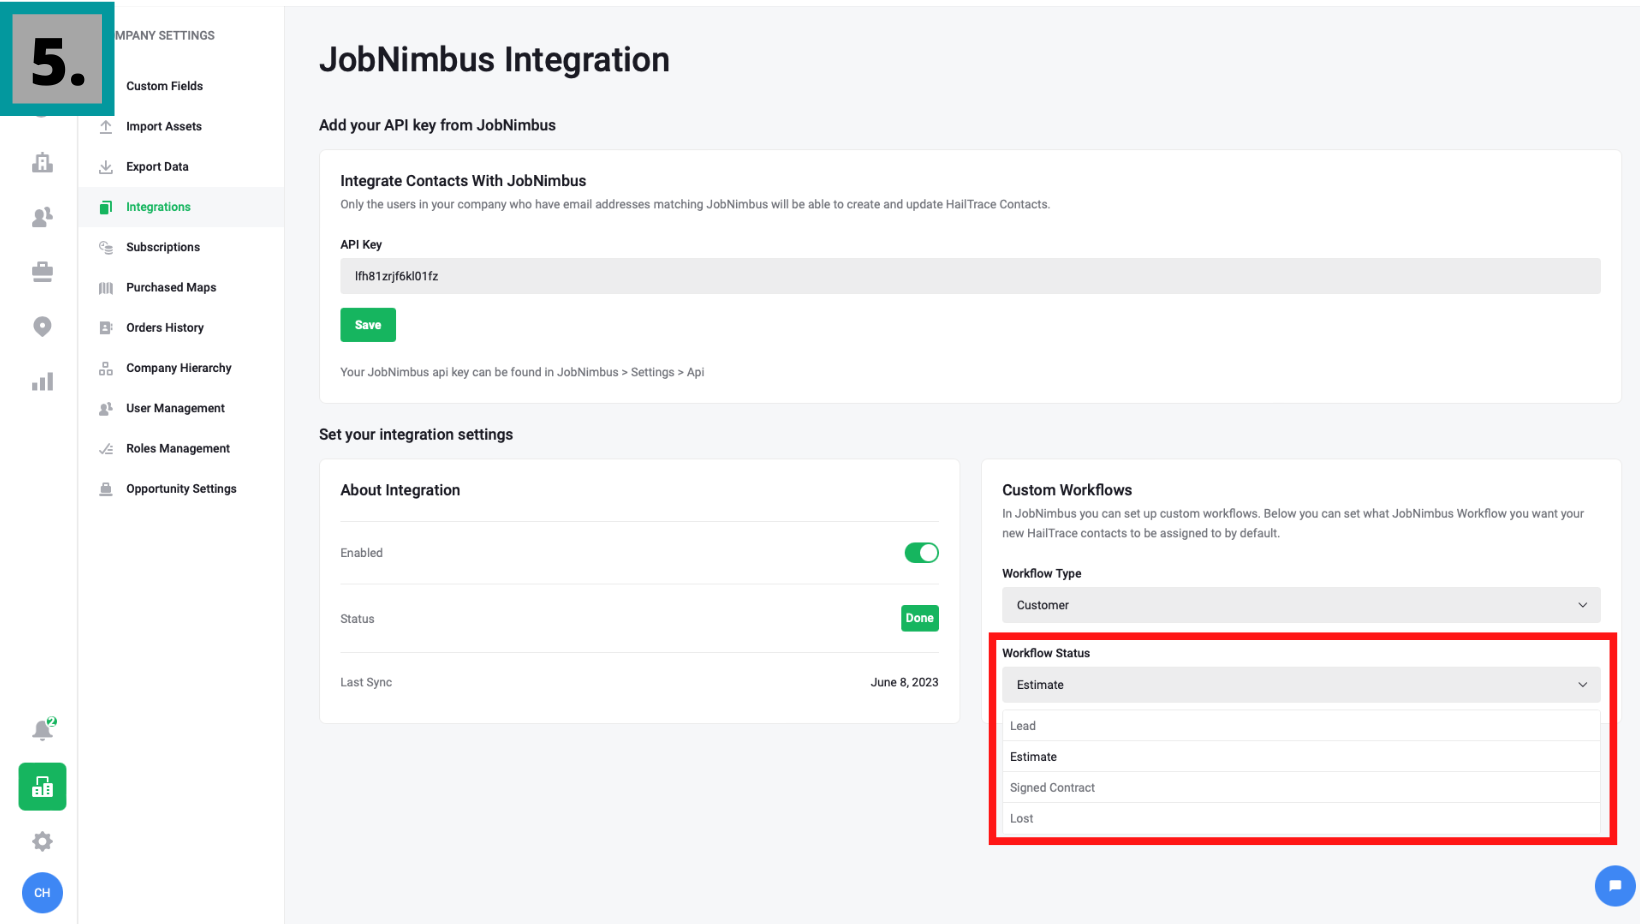Click the 'JobNimbus Integration' page title
Viewport: 1640px width, 924px height.
(494, 60)
